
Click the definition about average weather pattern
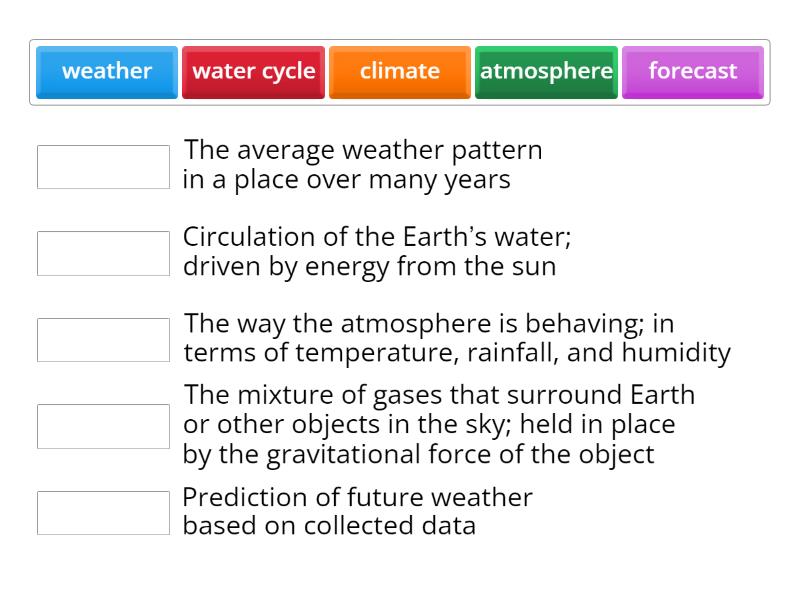[x=363, y=164]
